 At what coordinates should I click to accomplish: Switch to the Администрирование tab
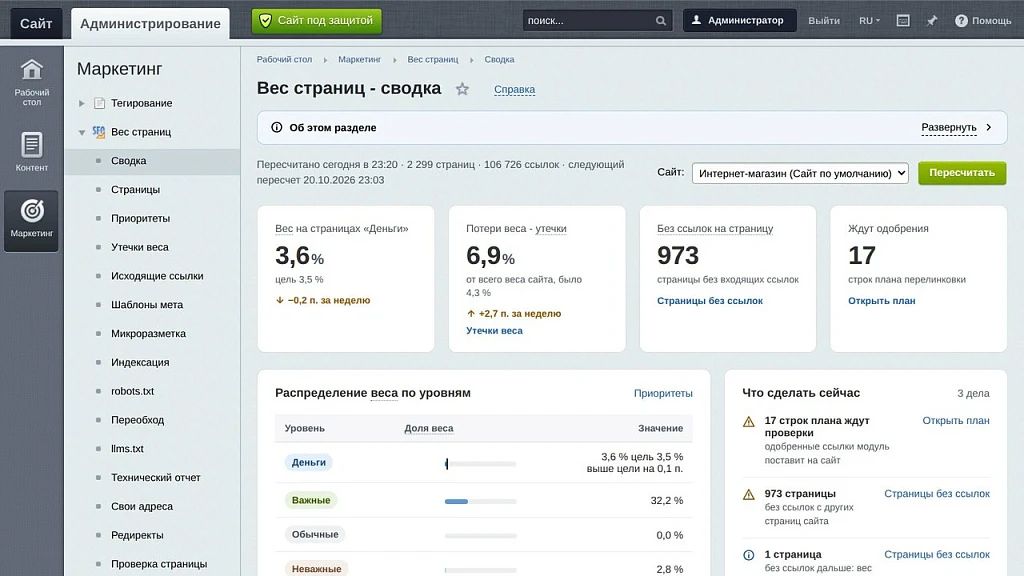[150, 24]
